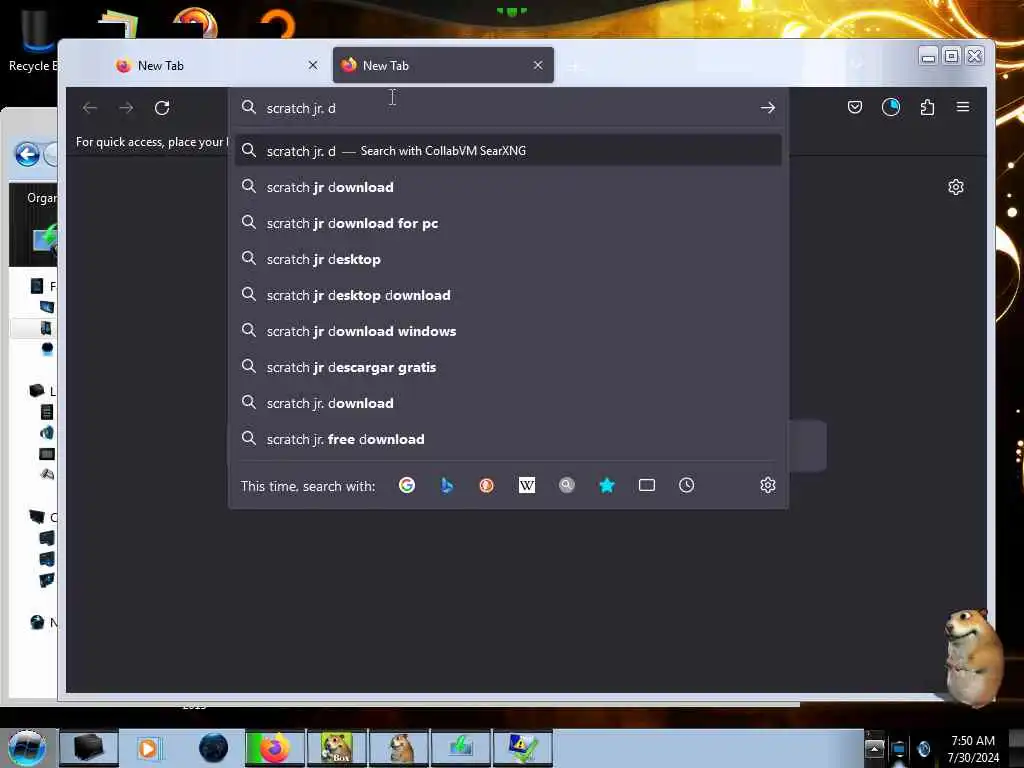Open search settings gear in dropdown
The width and height of the screenshot is (1024, 768).
[767, 485]
